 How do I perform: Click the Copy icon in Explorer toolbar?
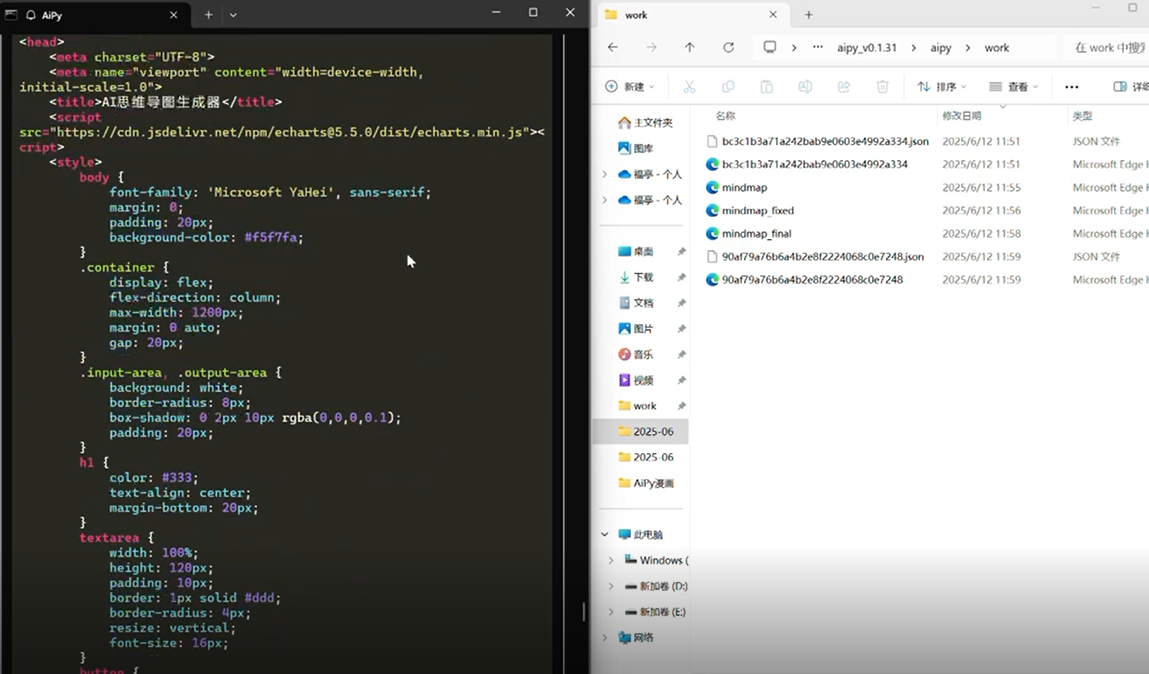(x=728, y=86)
